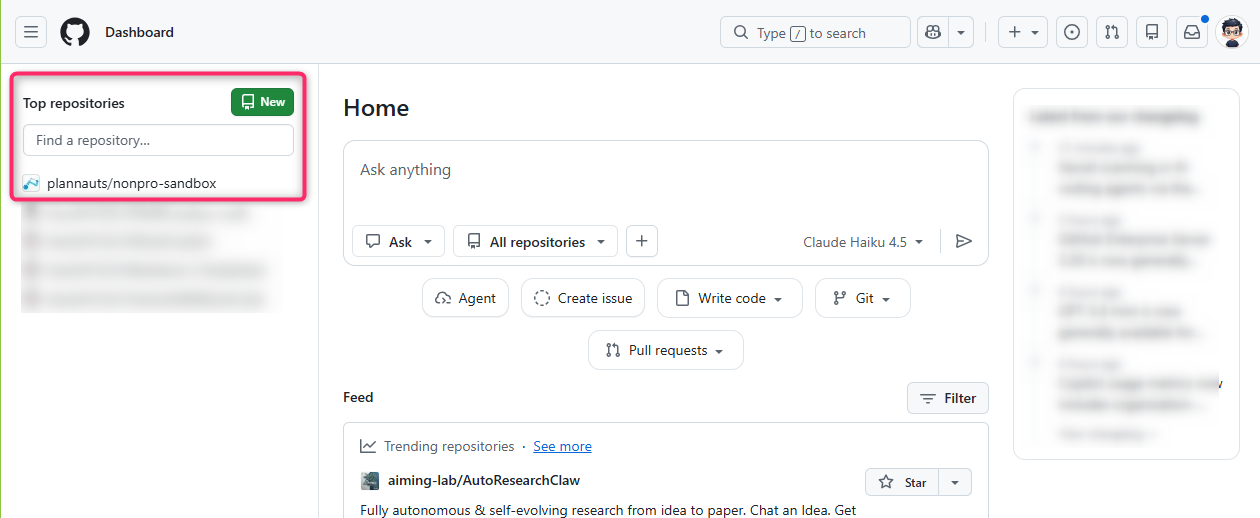Click the plus attachment button

[642, 241]
